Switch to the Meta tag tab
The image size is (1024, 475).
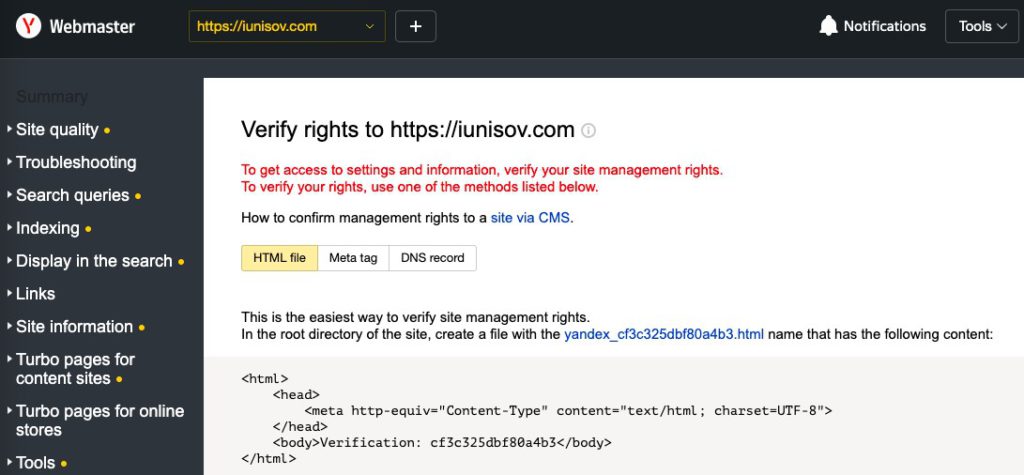353,258
